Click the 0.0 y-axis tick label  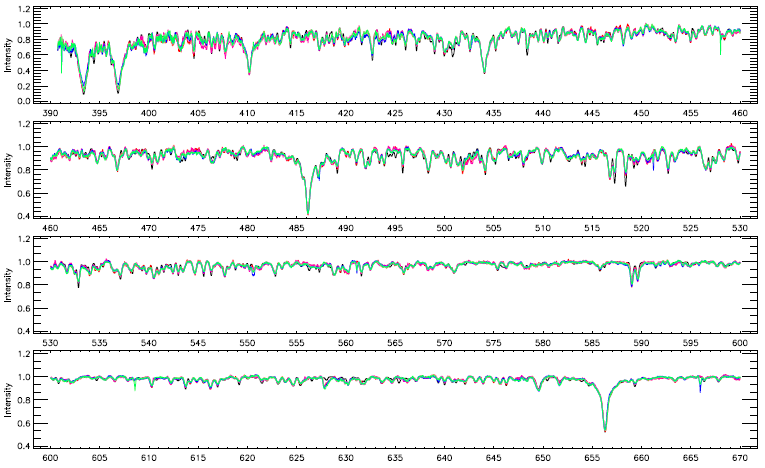point(37,101)
